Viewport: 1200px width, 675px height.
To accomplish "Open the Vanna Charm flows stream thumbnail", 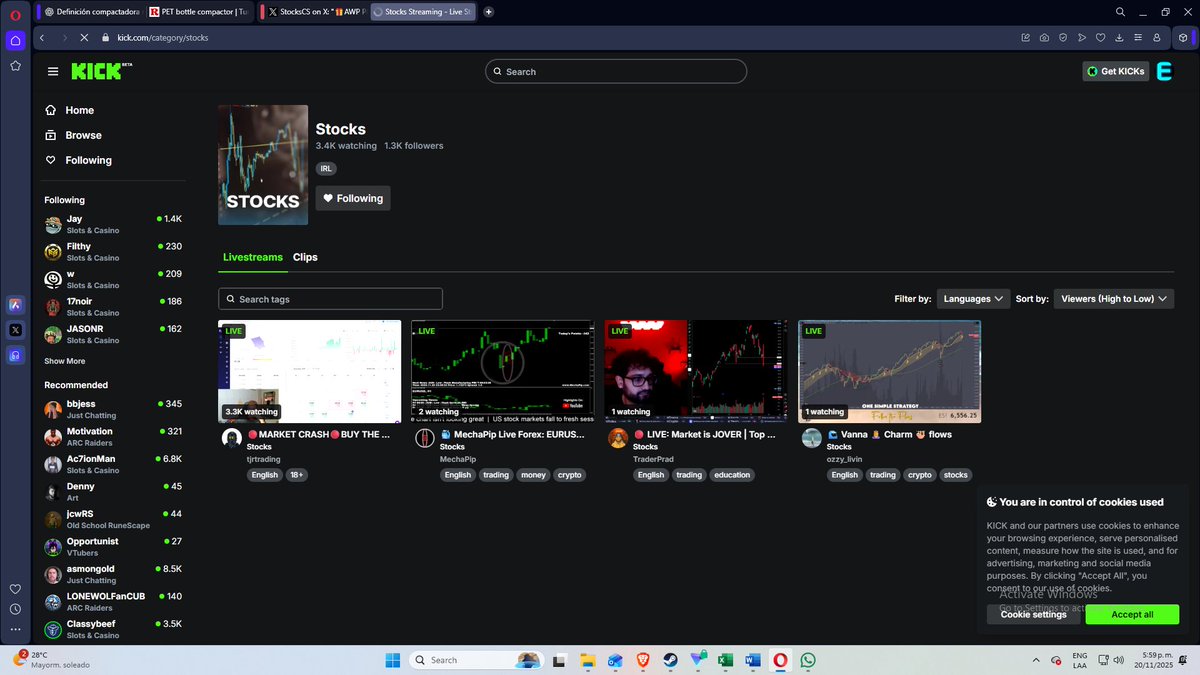I will [x=889, y=371].
